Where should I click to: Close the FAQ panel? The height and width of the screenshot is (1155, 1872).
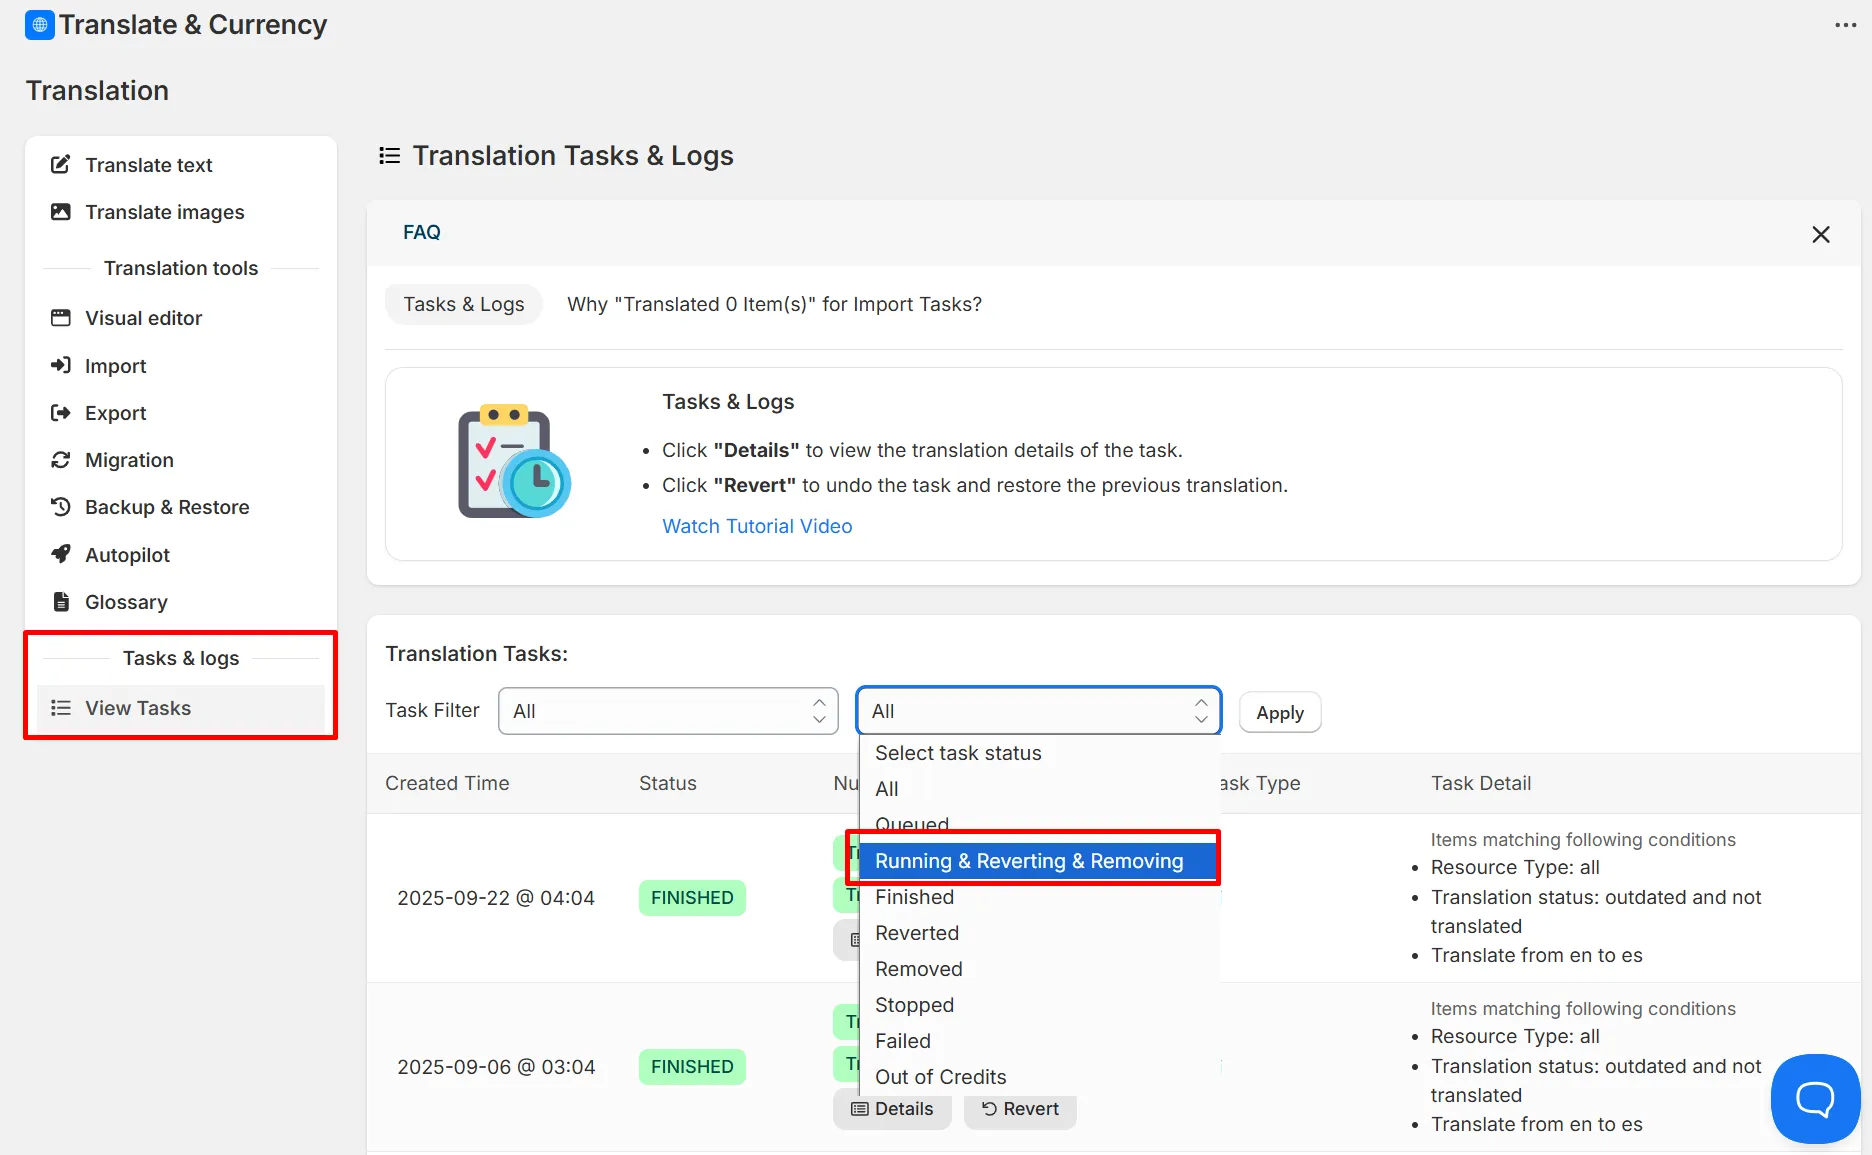tap(1821, 234)
